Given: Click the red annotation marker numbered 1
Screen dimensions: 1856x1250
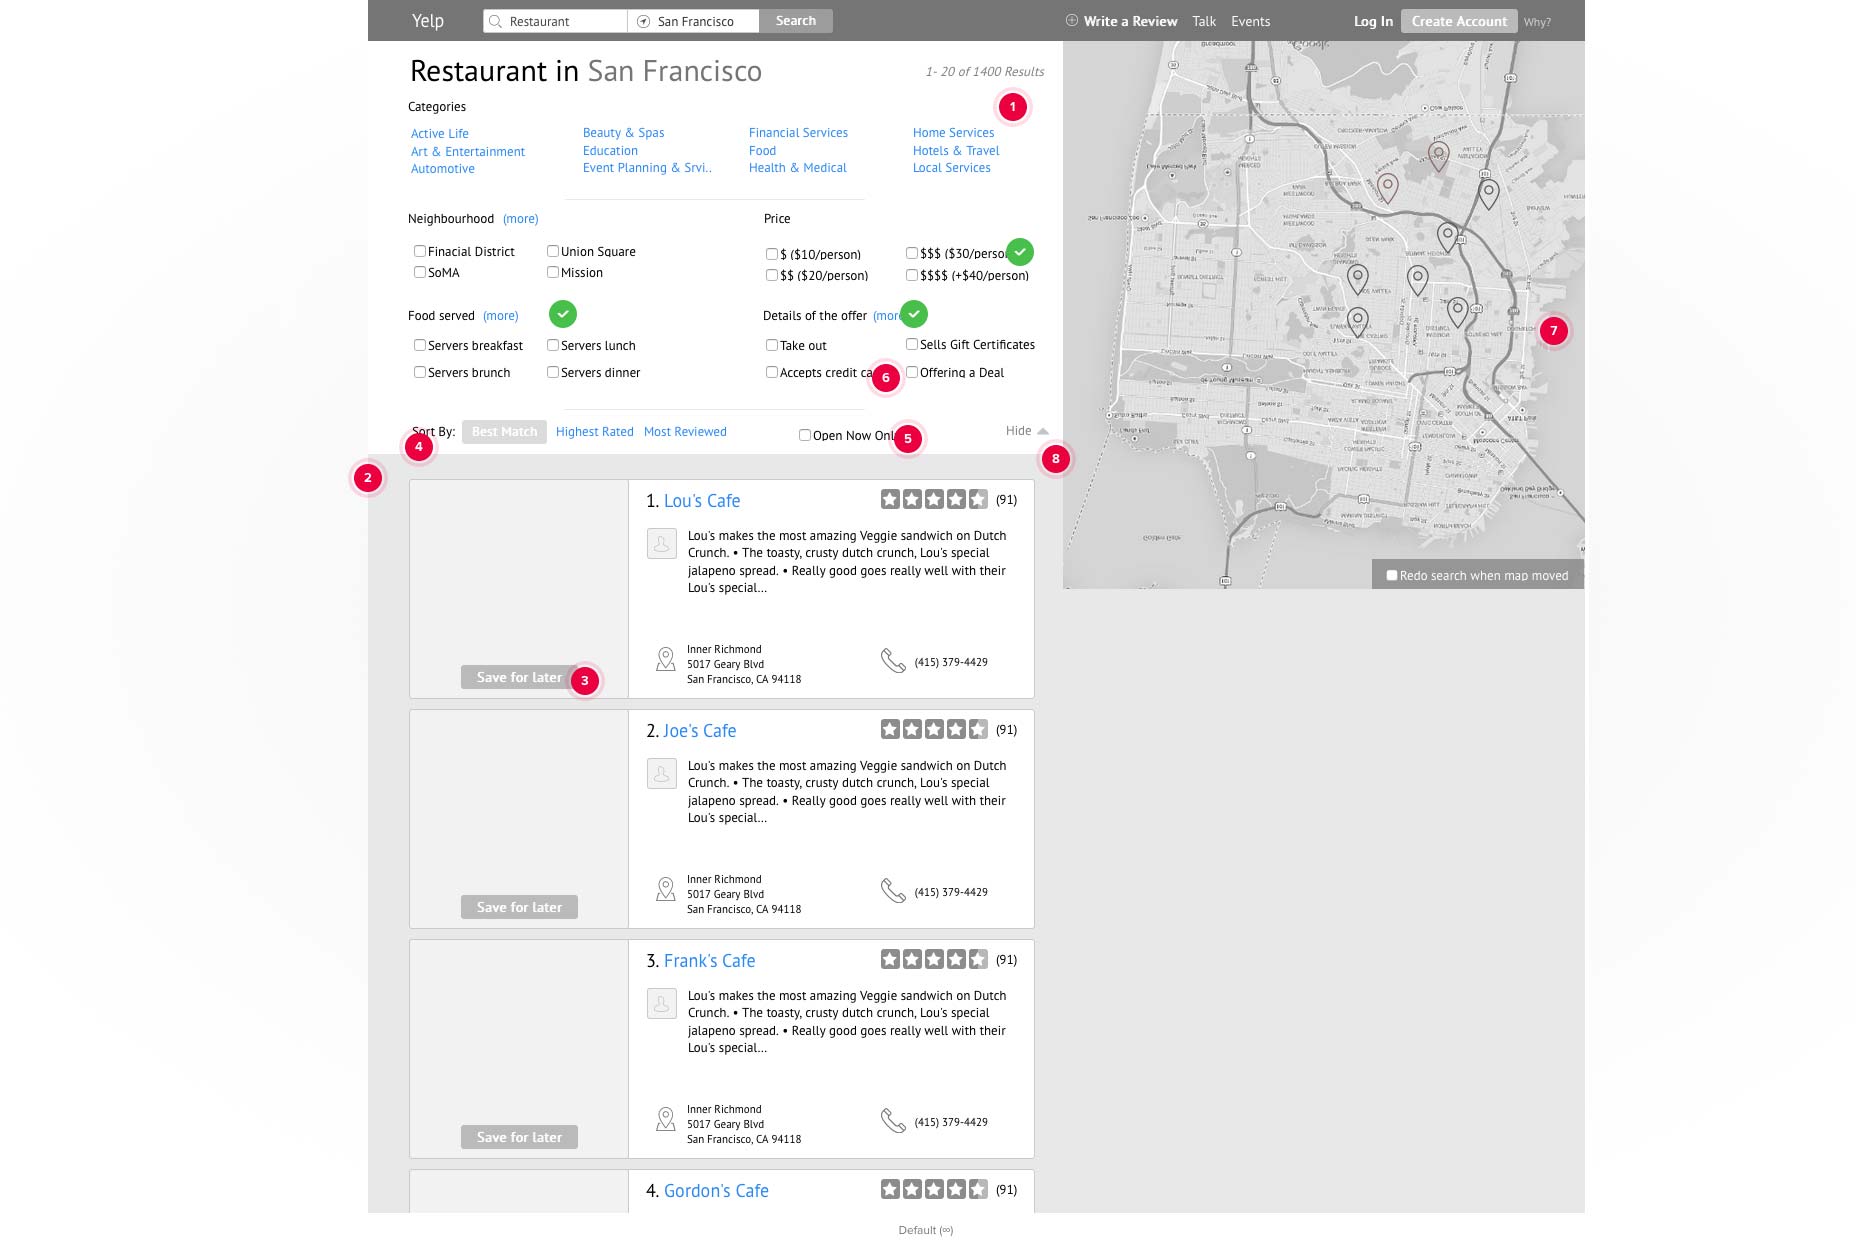Looking at the screenshot, I should click(x=1012, y=106).
